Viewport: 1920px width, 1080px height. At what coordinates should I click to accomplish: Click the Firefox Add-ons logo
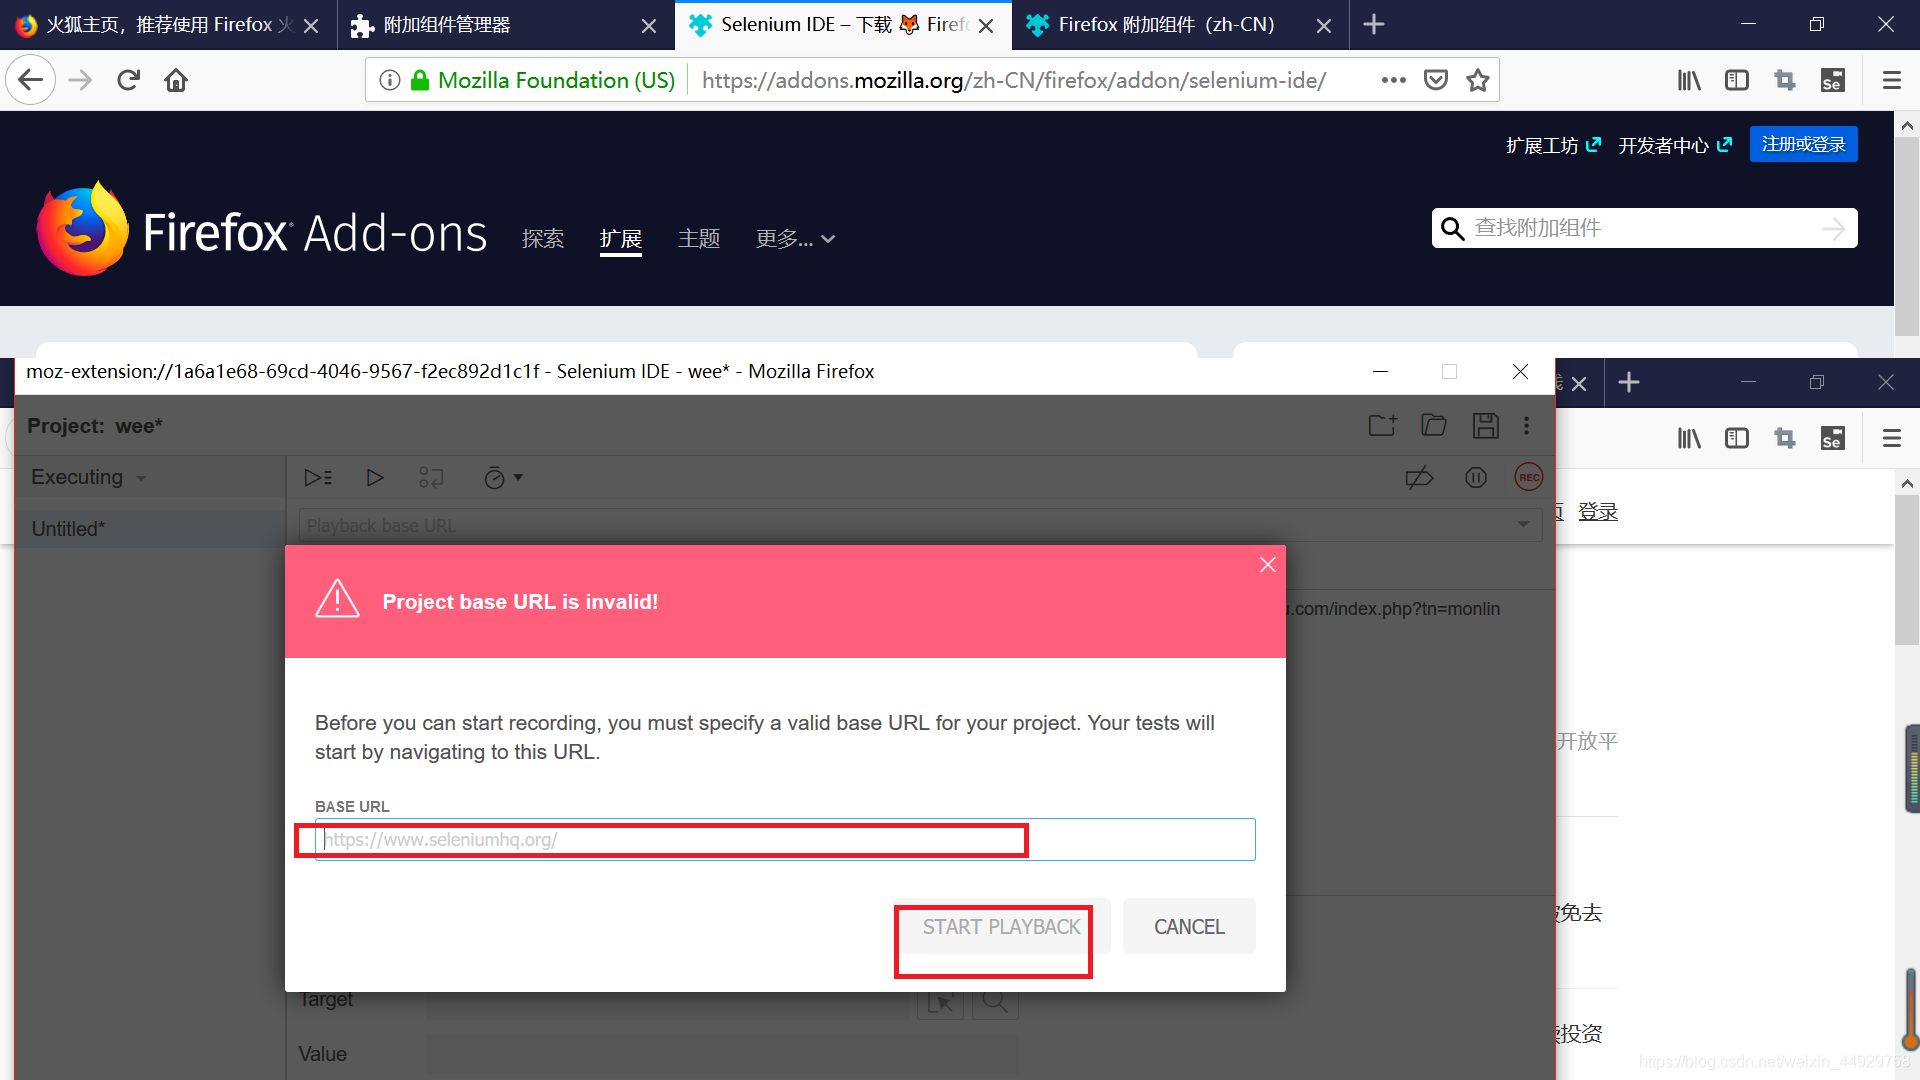click(x=262, y=230)
